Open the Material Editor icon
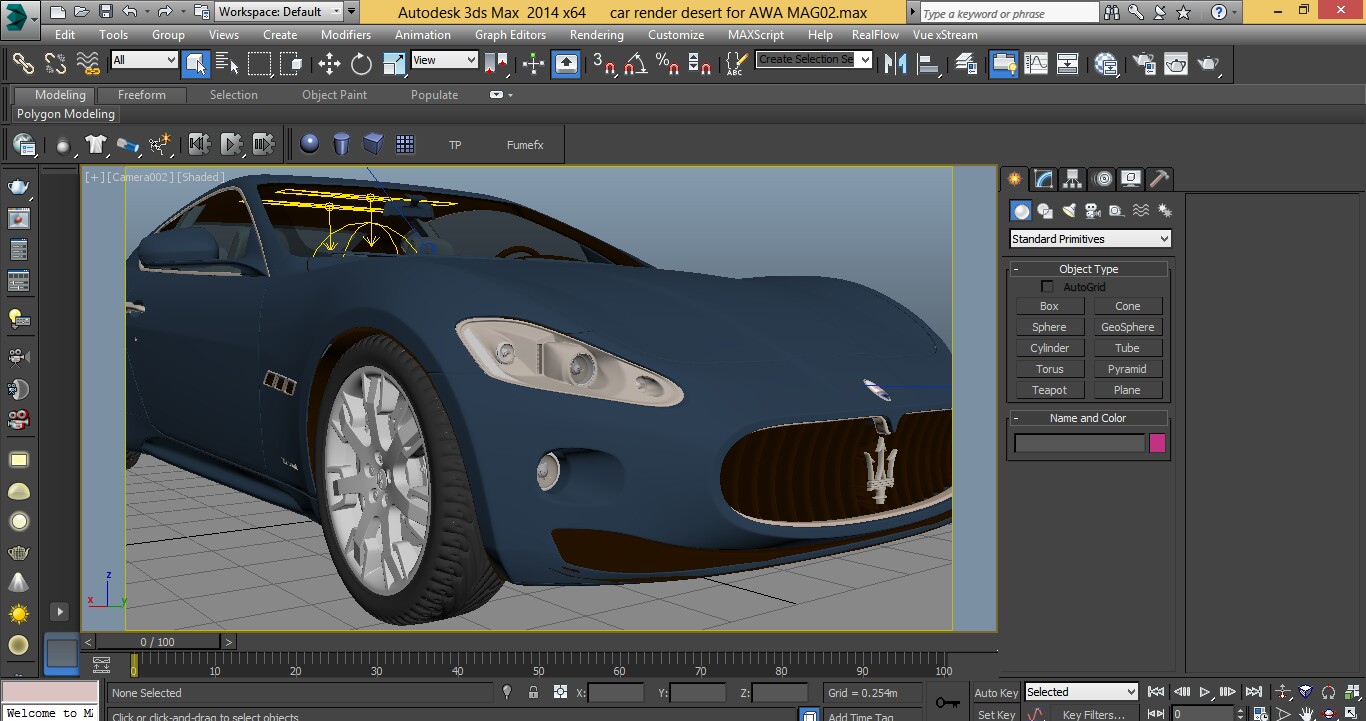 (1106, 63)
